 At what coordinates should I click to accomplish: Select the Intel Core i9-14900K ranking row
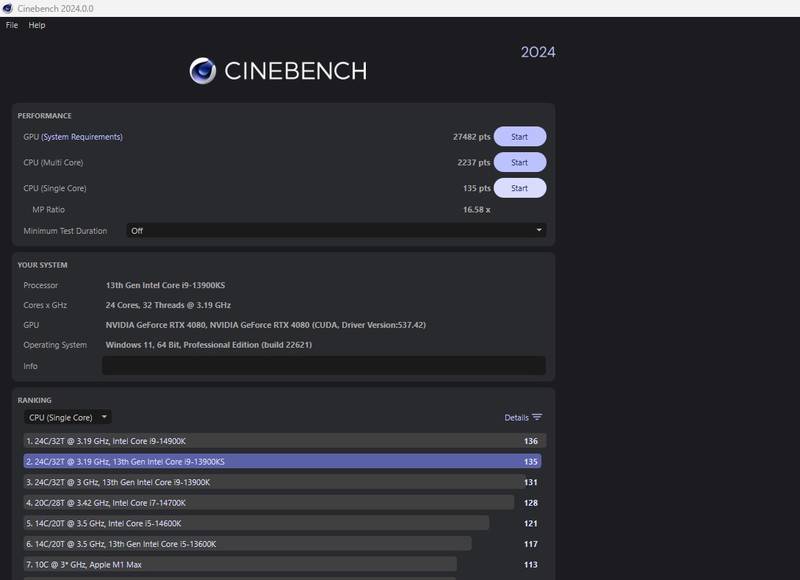(285, 441)
